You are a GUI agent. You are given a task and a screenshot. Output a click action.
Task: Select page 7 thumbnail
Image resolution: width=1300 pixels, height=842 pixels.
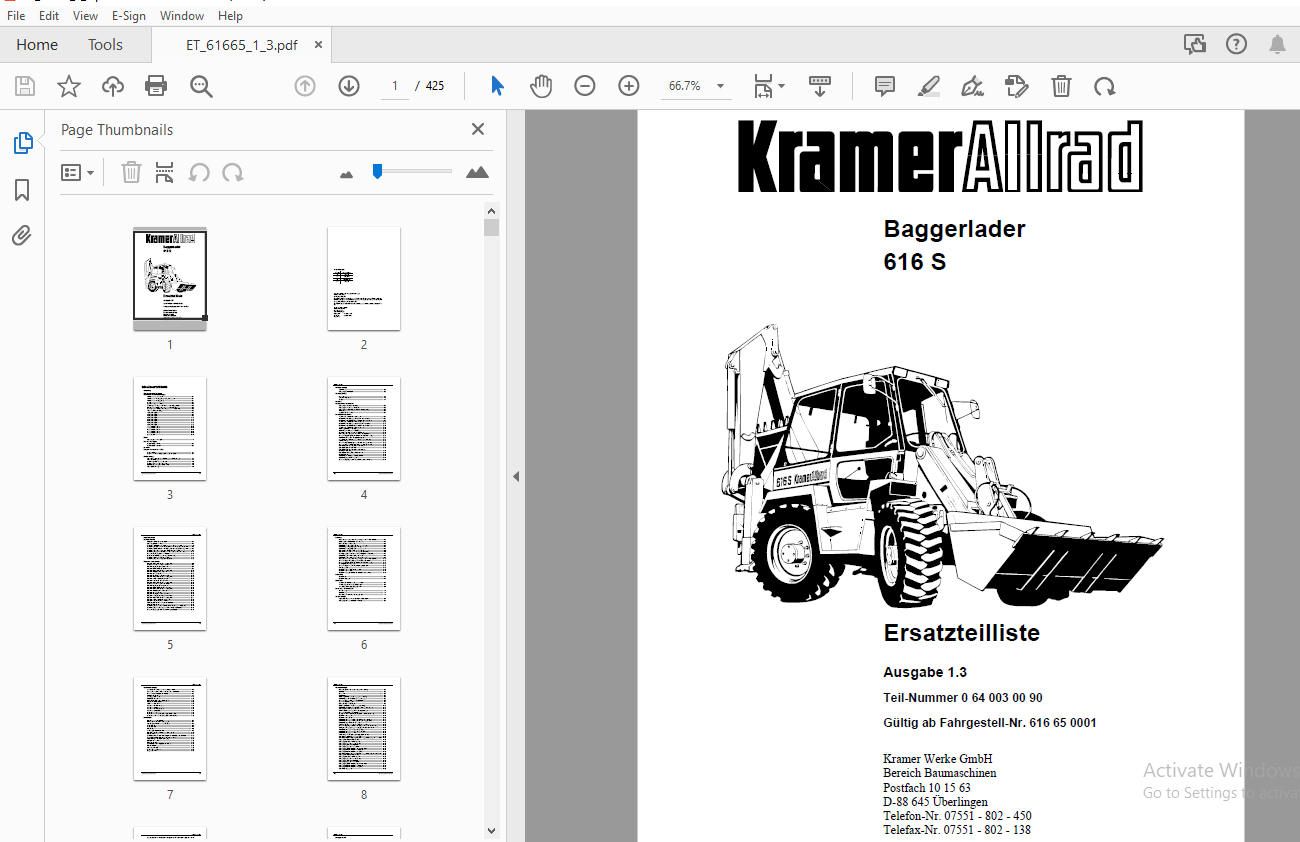pos(170,728)
